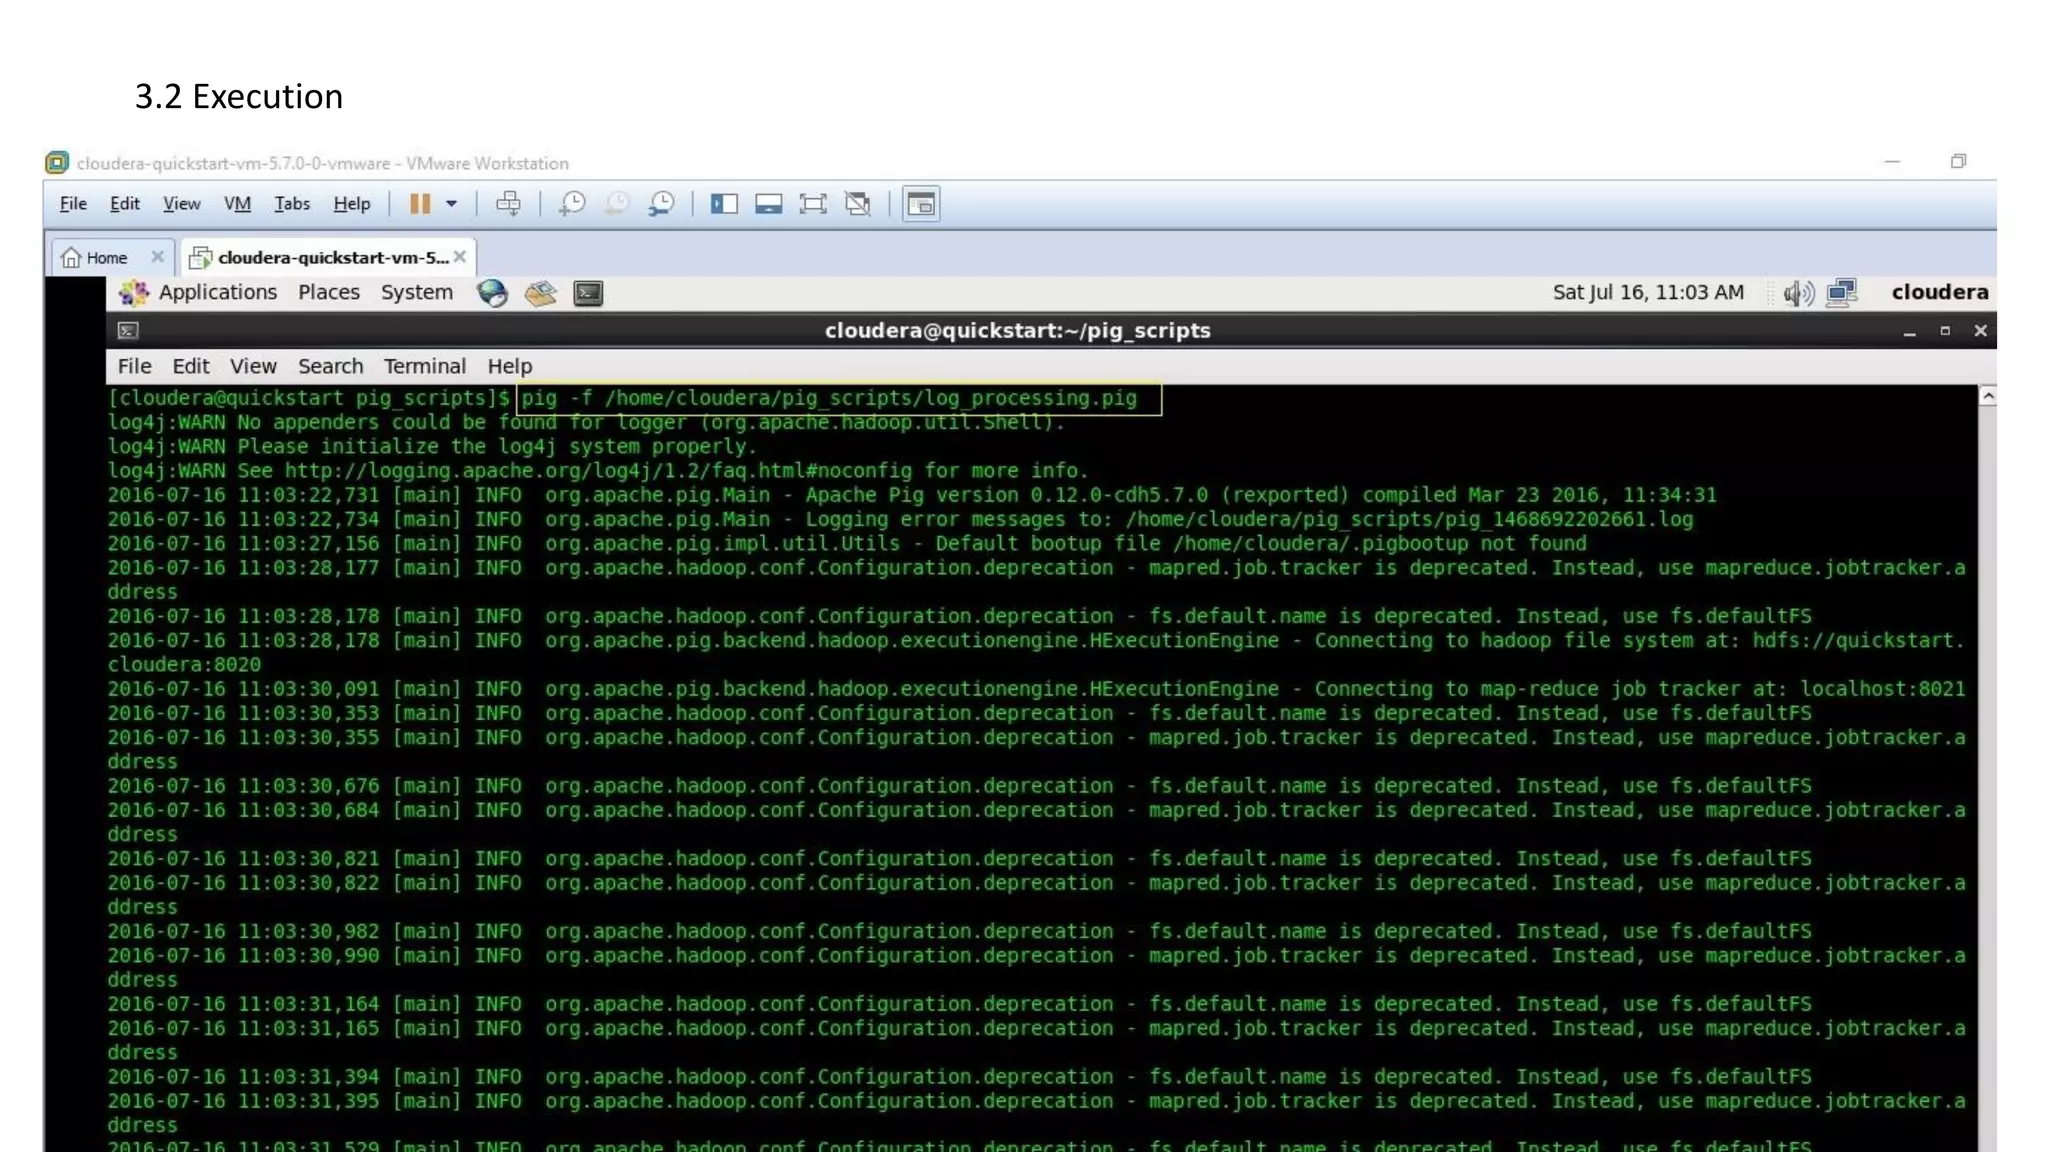This screenshot has width=2048, height=1152.
Task: Toggle the thumbnail bar view
Action: tap(768, 204)
